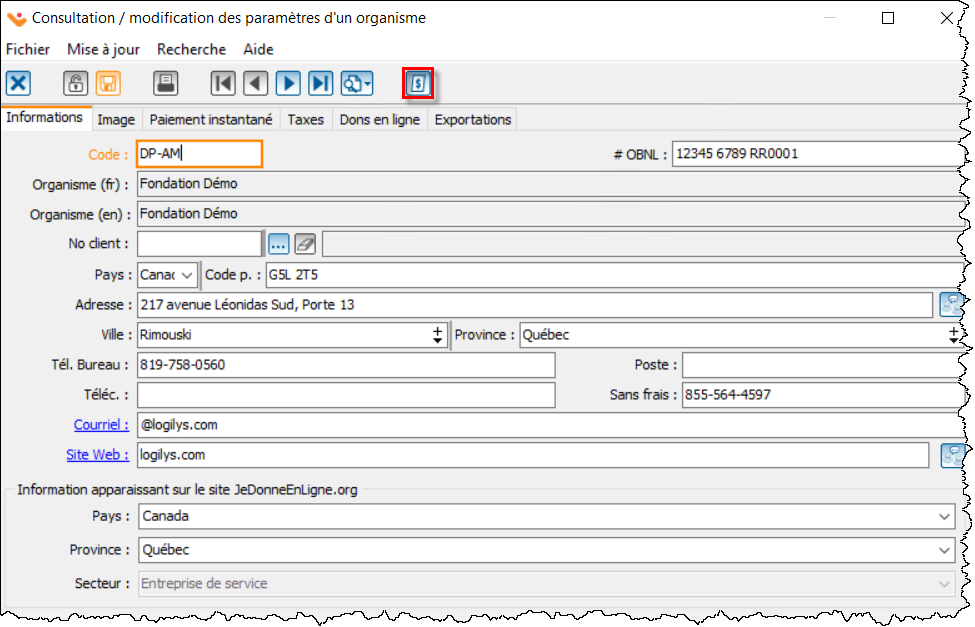Viewport: 975px width, 627px height.
Task: Open the Pays Canada dropdown in JeDonneEnLigne section
Action: click(945, 517)
